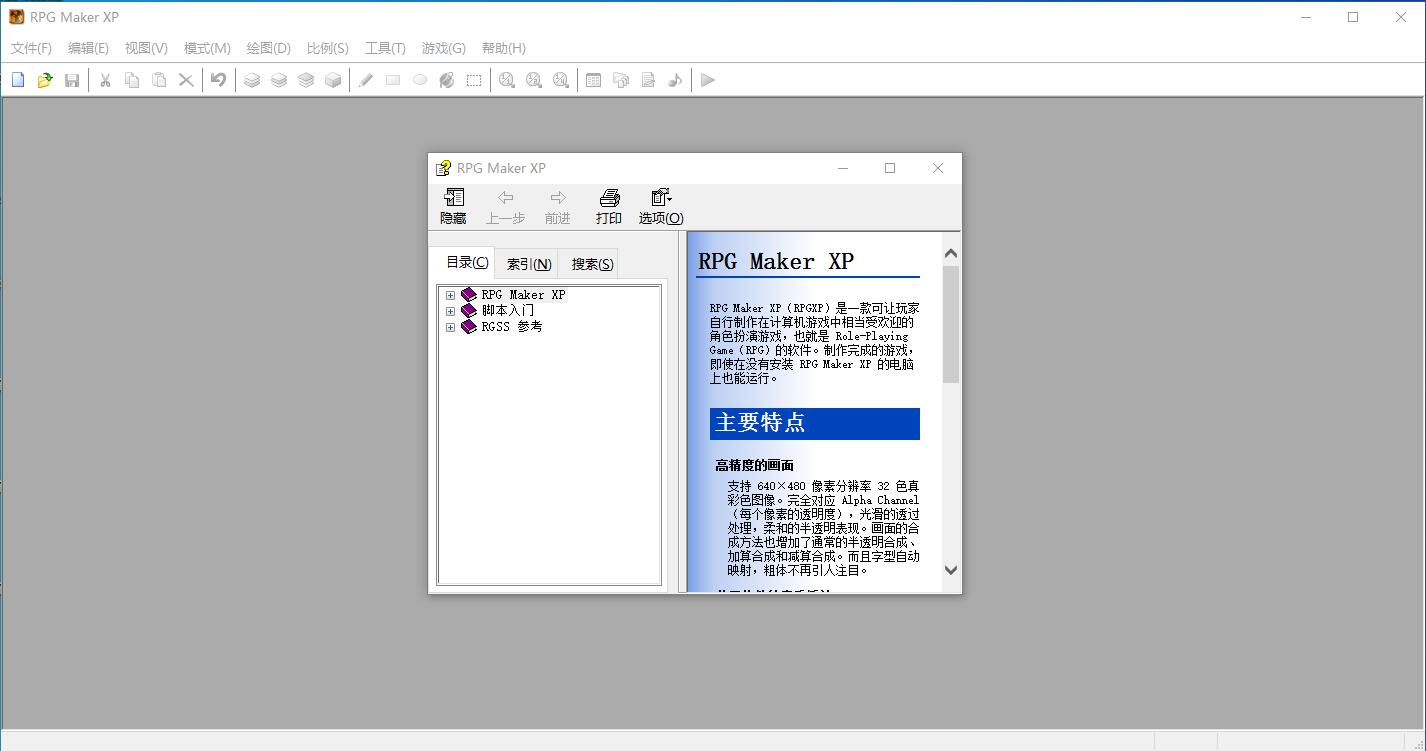The image size is (1426, 751).
Task: Select the first layer icon in the toolbar
Action: pos(252,80)
